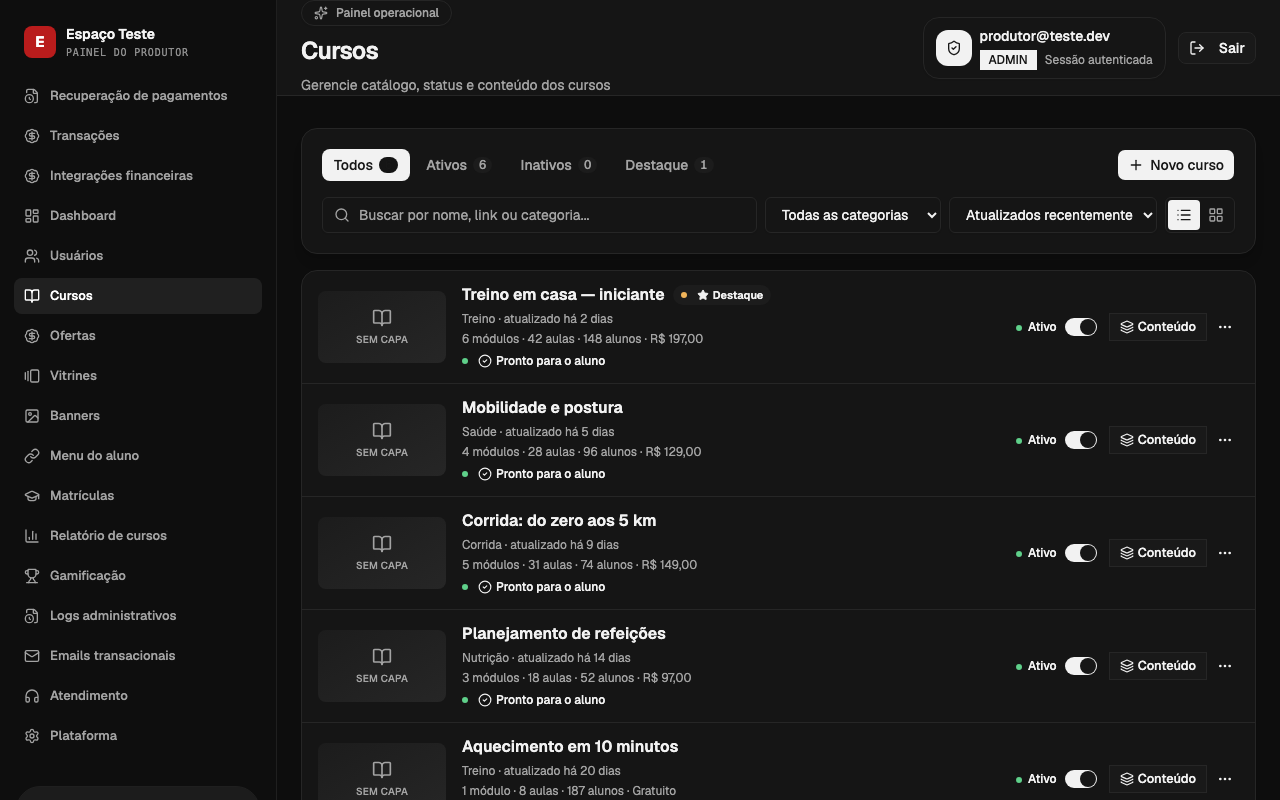Click the SEM CAPA book icon for Mobilidade e postura
Image resolution: width=1280 pixels, height=800 pixels.
coord(382,431)
